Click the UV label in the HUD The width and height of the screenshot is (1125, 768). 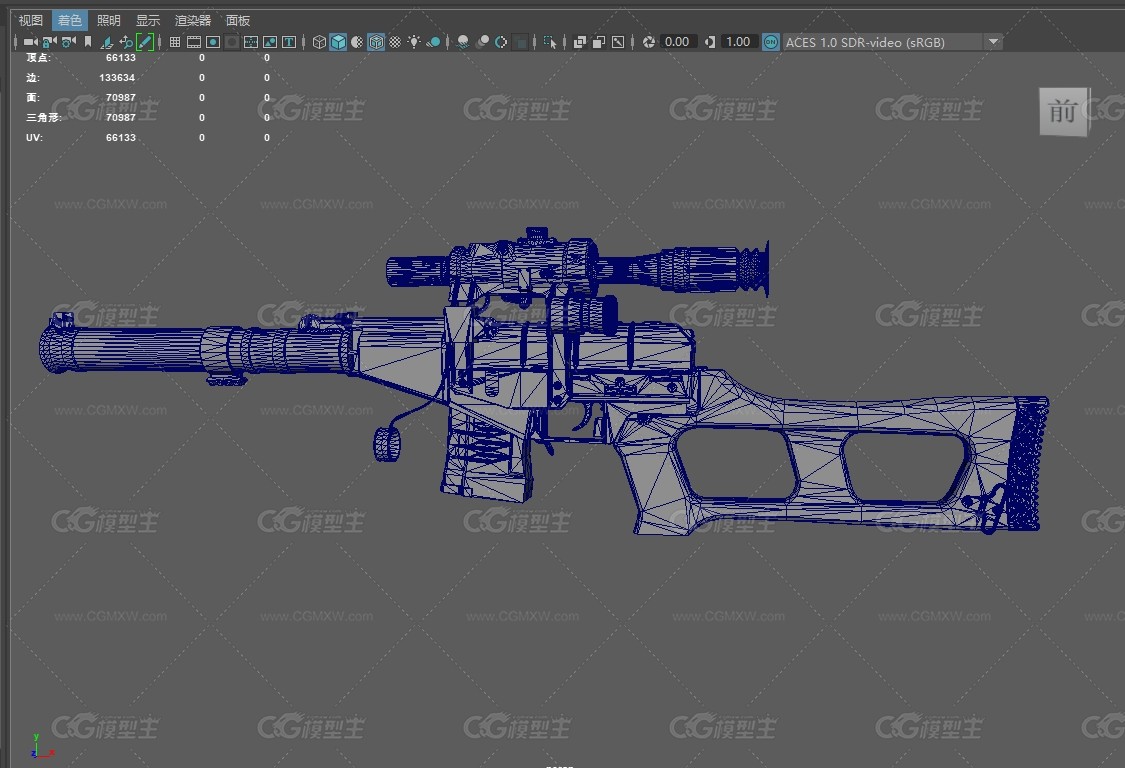pyautogui.click(x=34, y=138)
